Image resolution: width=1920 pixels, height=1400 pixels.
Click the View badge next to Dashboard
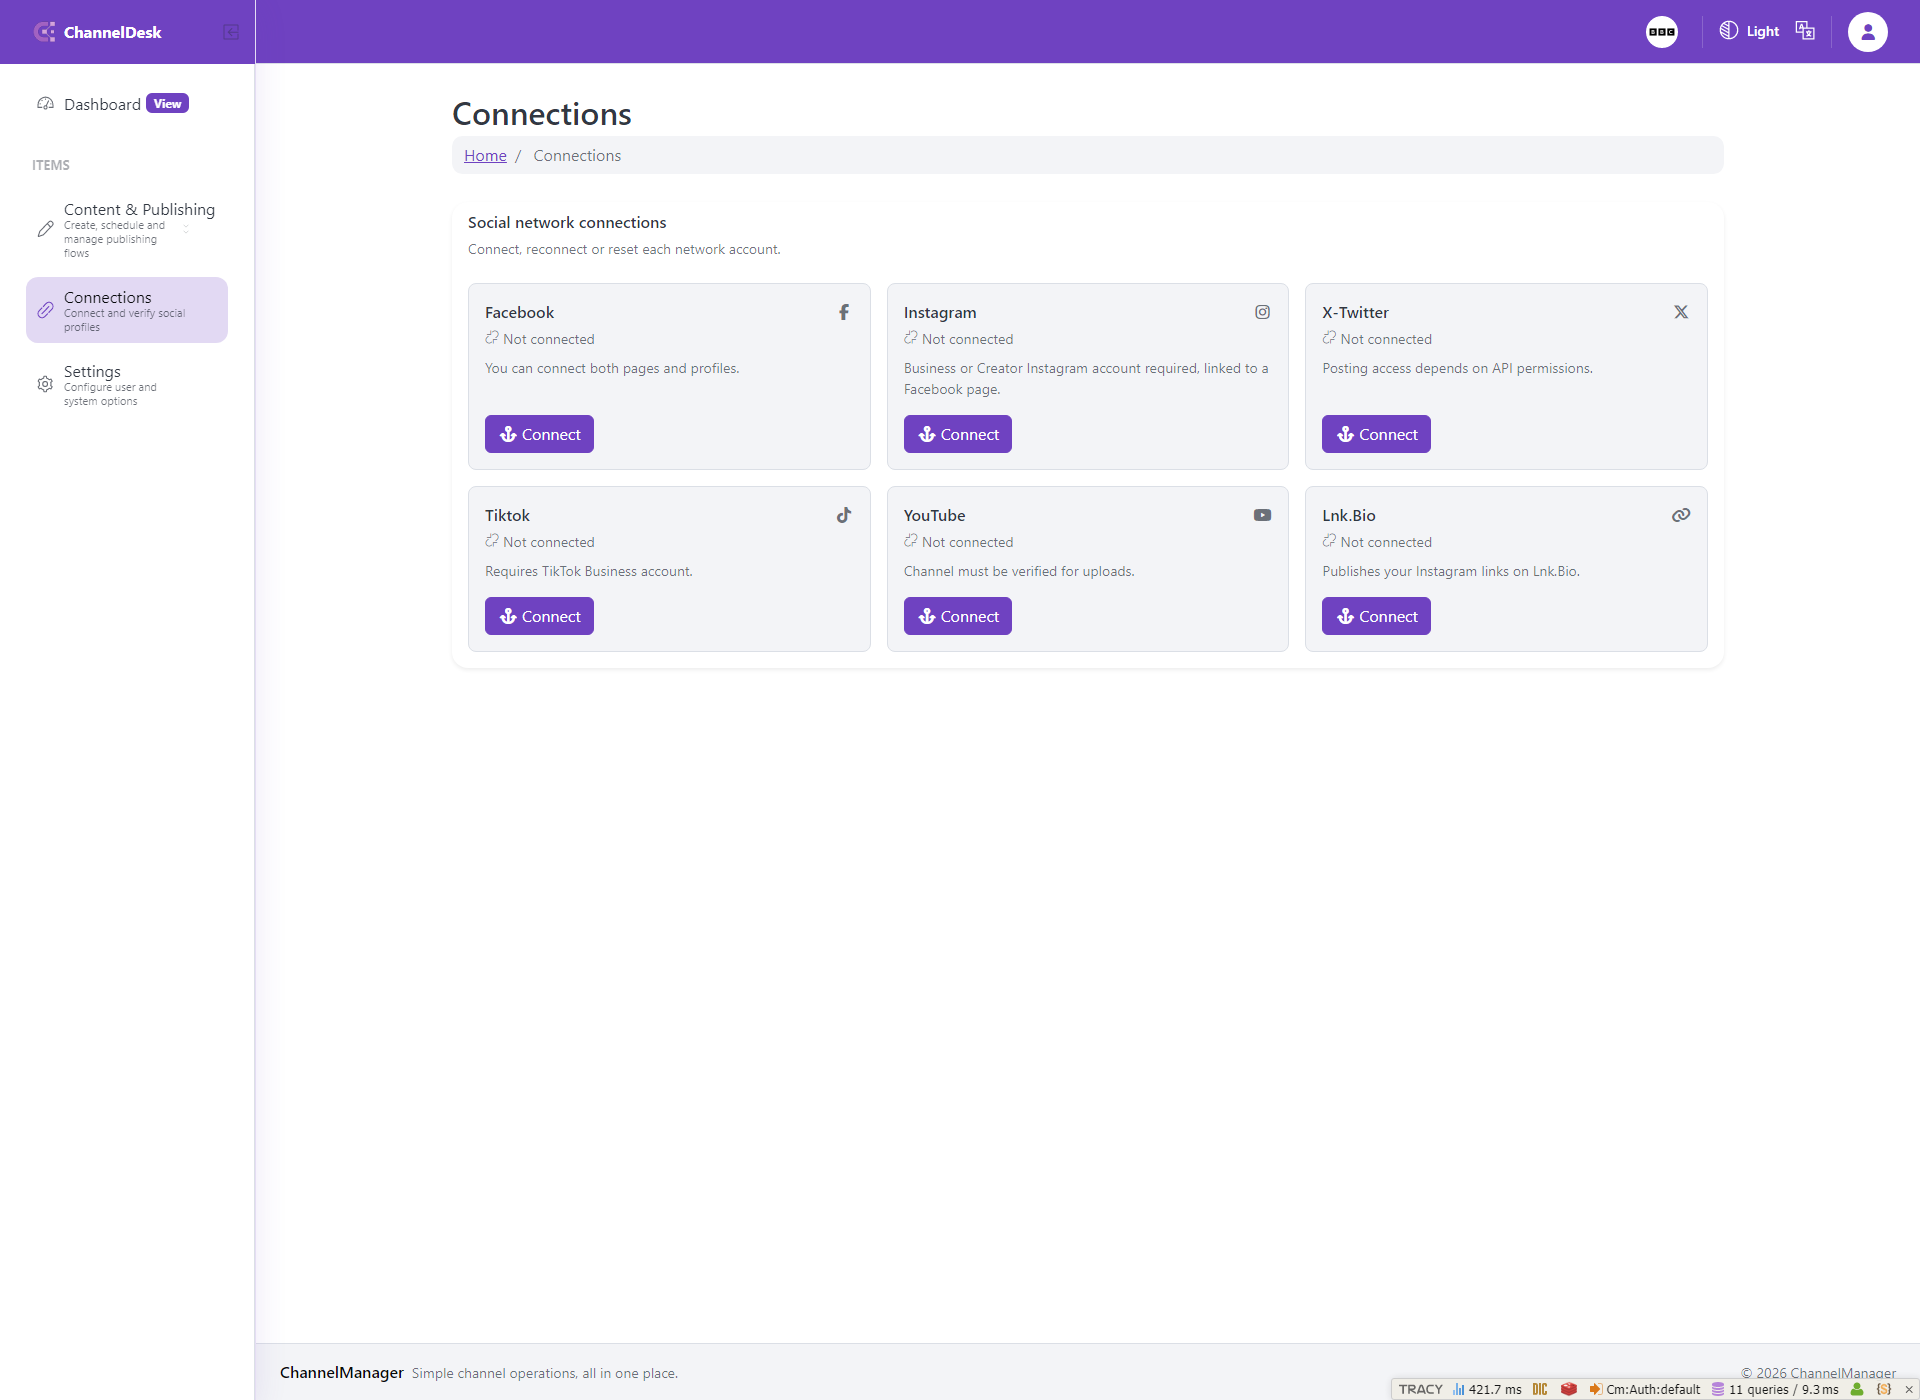167,104
